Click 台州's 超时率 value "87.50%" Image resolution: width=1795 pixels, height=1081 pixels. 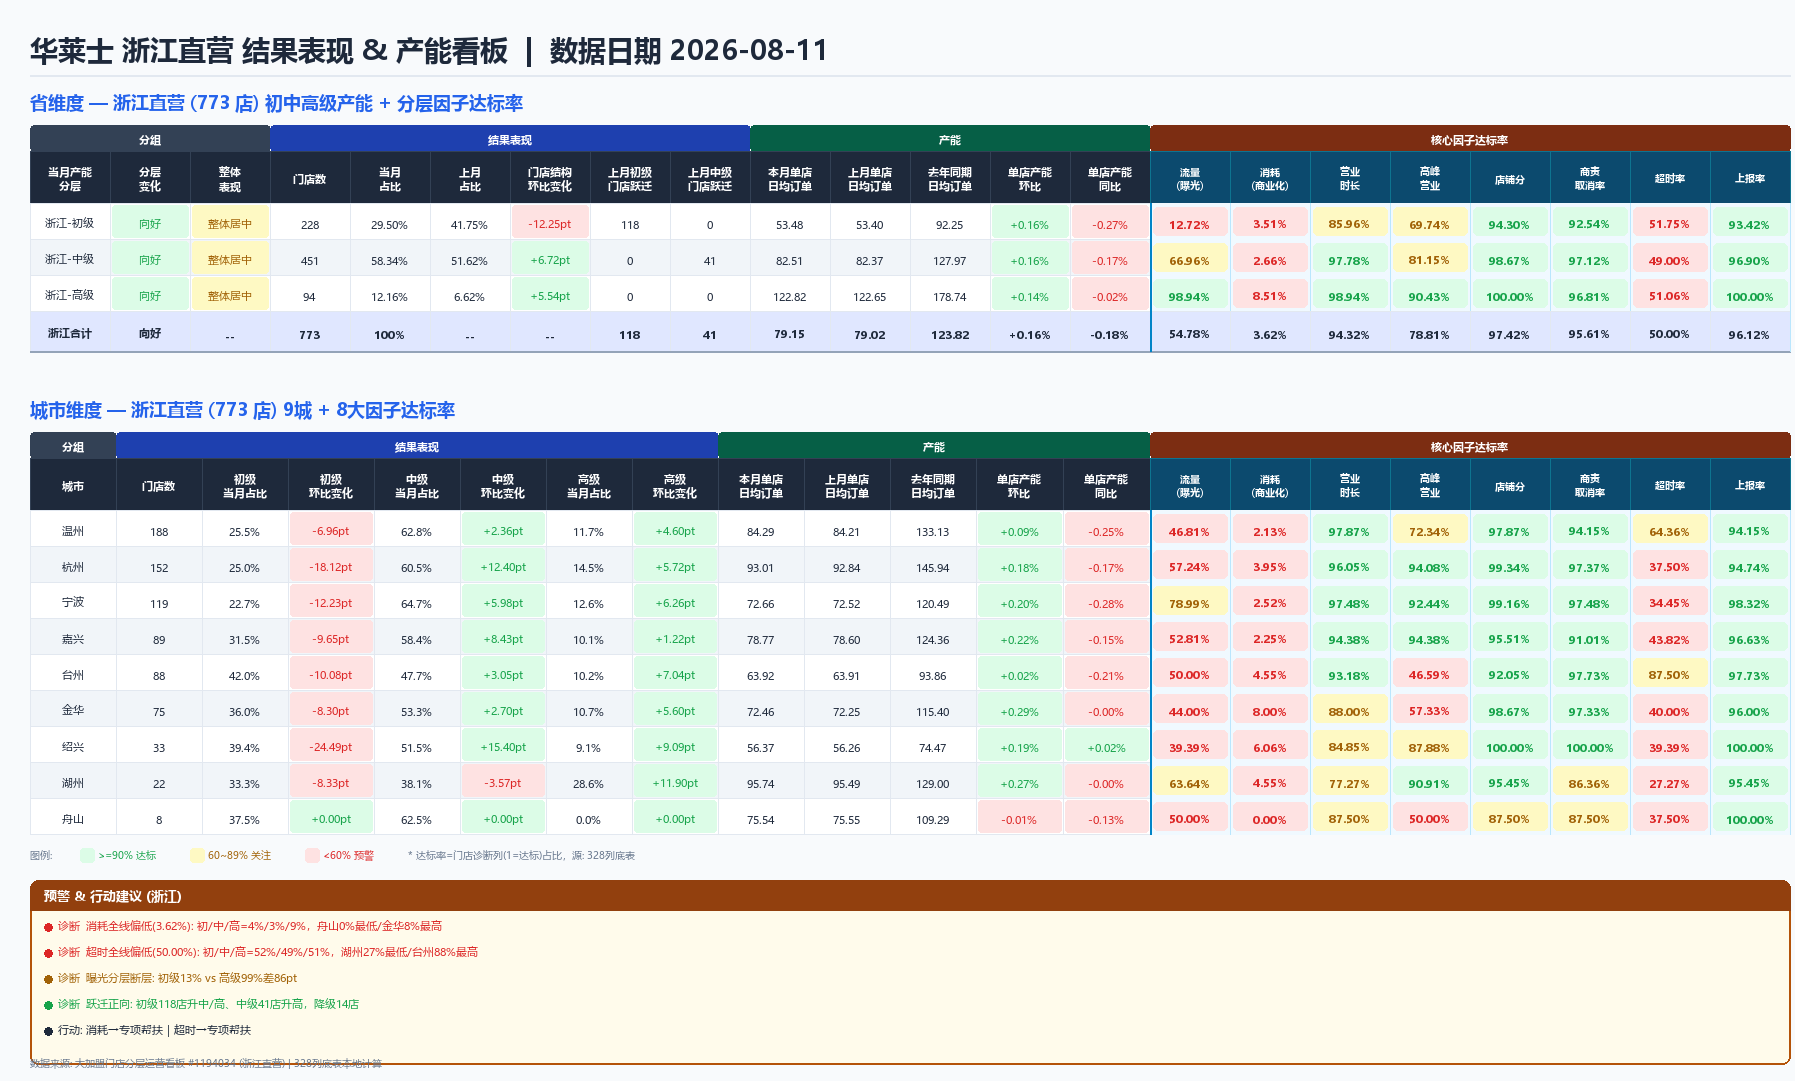[1669, 675]
